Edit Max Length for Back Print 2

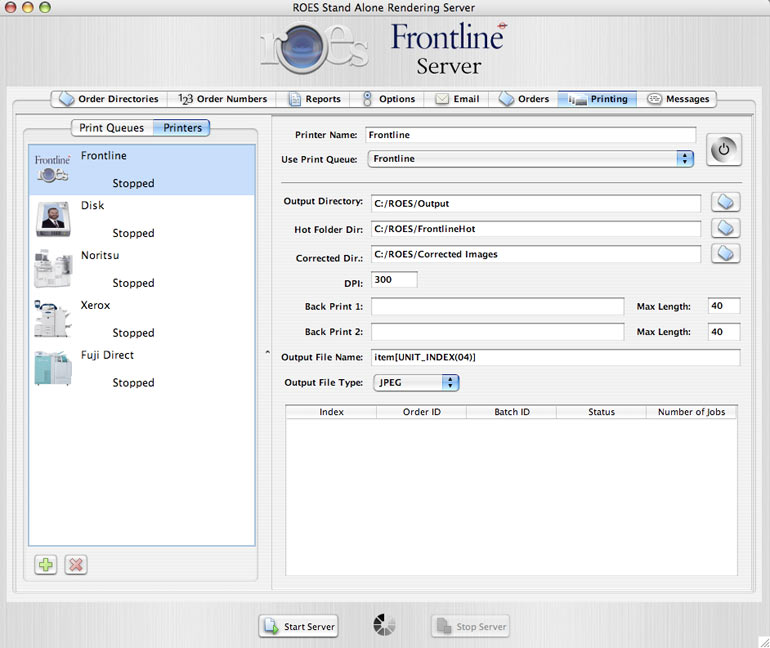(x=724, y=332)
